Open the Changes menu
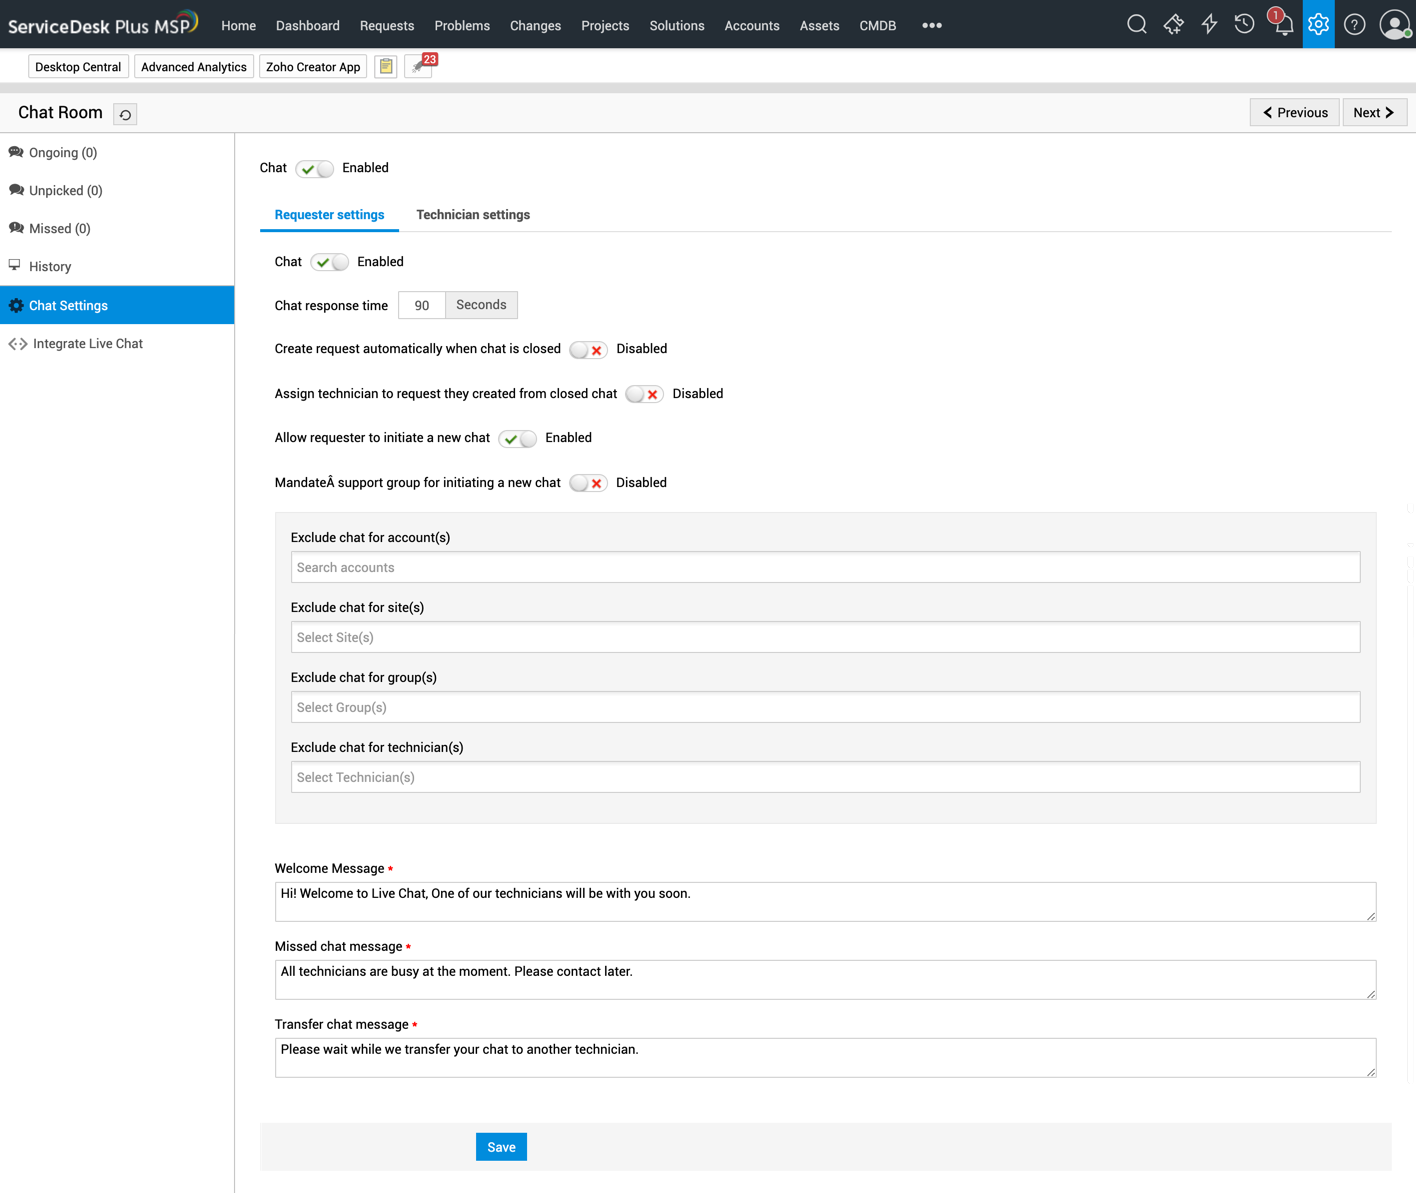This screenshot has height=1193, width=1416. (535, 25)
